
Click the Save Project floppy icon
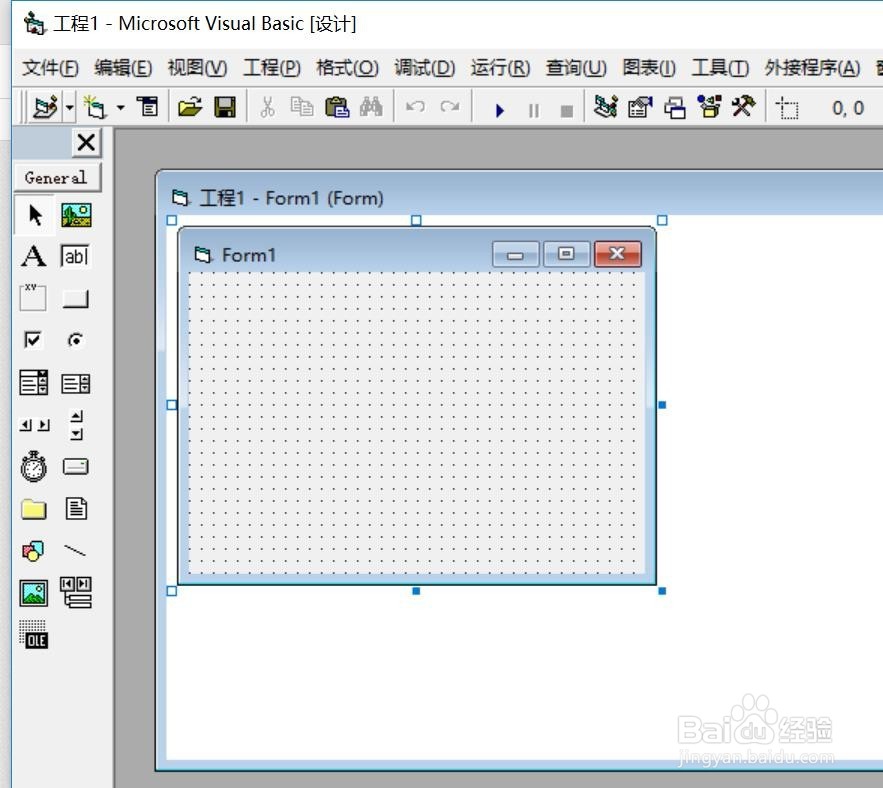pyautogui.click(x=225, y=106)
